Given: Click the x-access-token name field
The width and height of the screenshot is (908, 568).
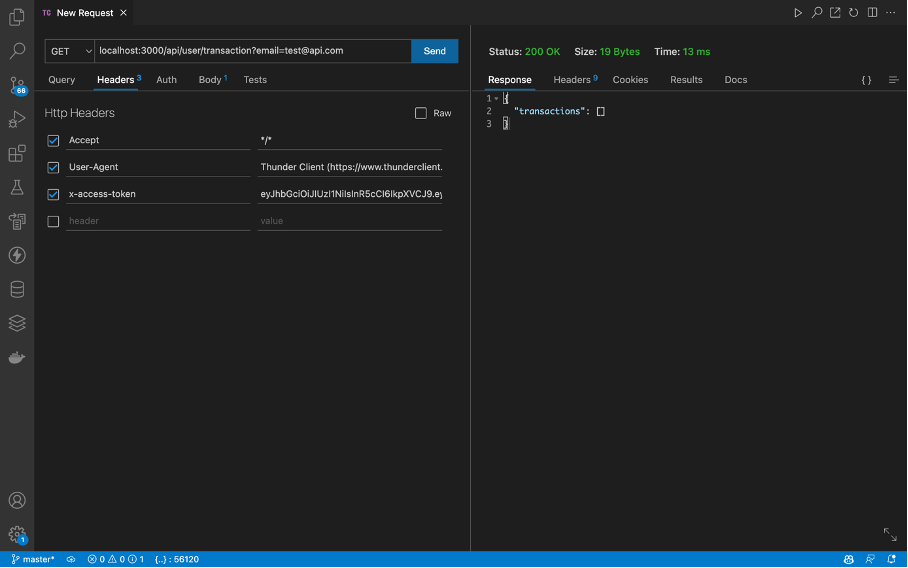Looking at the screenshot, I should click(x=158, y=194).
